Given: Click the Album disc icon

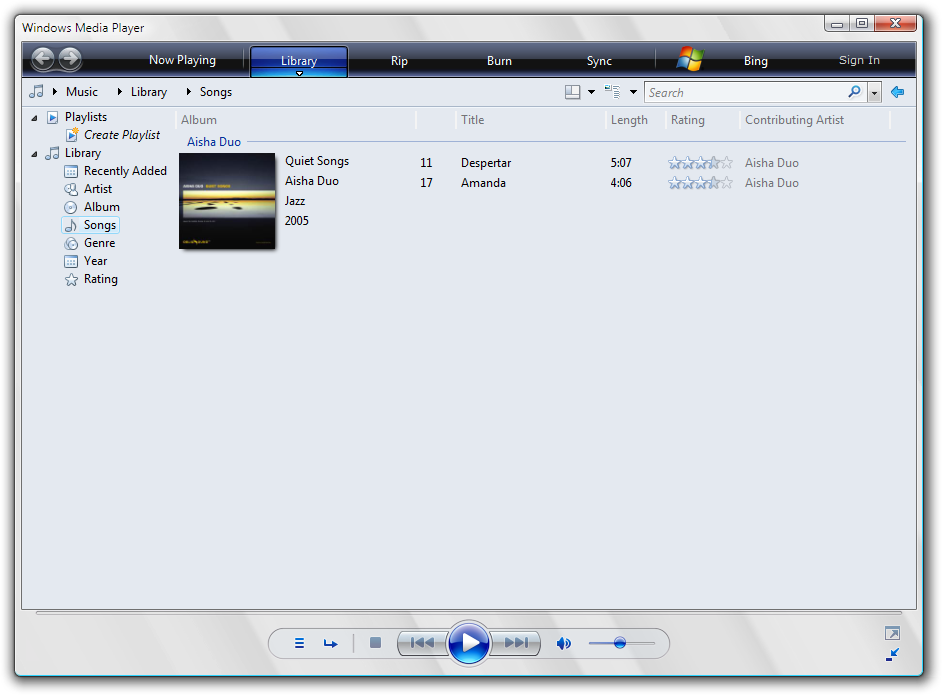Looking at the screenshot, I should (x=71, y=207).
